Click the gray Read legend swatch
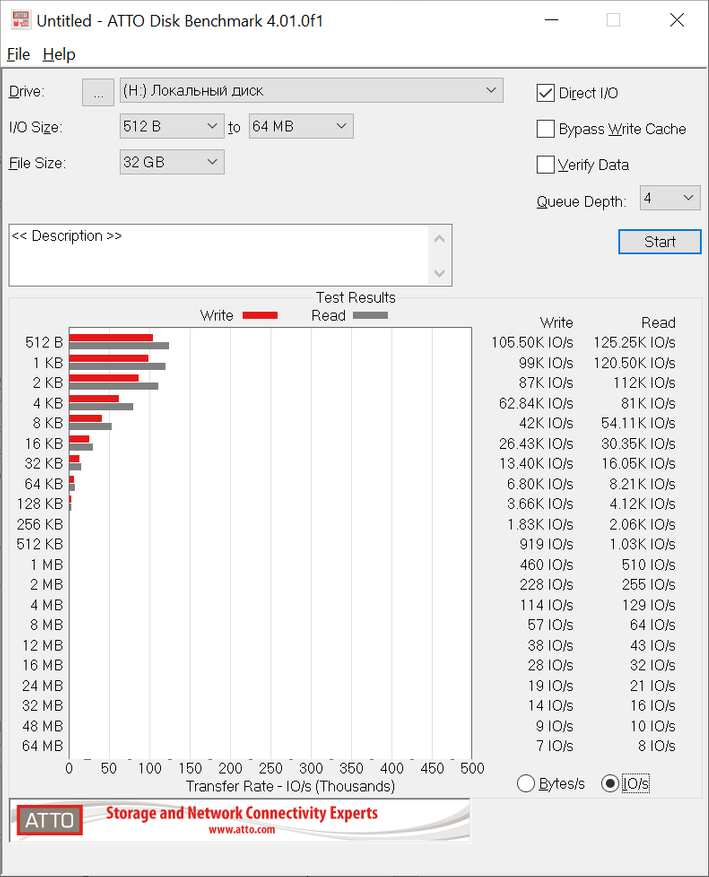Screen dimensions: 709x877 coord(370,315)
